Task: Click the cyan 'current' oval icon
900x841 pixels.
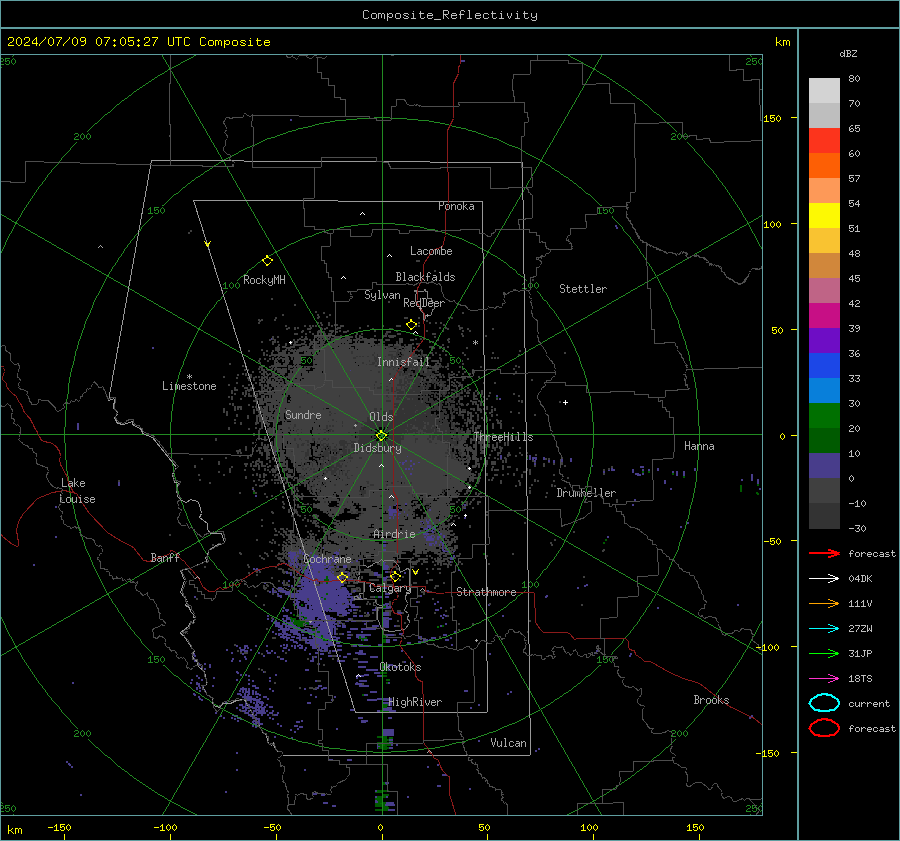Action: point(824,703)
